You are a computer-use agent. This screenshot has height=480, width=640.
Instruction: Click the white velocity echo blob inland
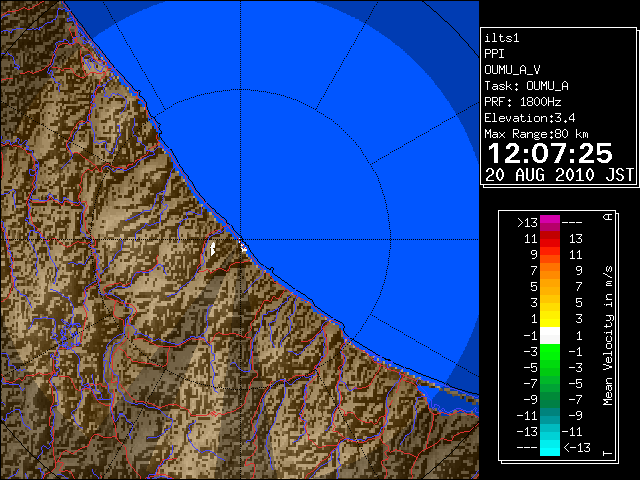(213, 248)
